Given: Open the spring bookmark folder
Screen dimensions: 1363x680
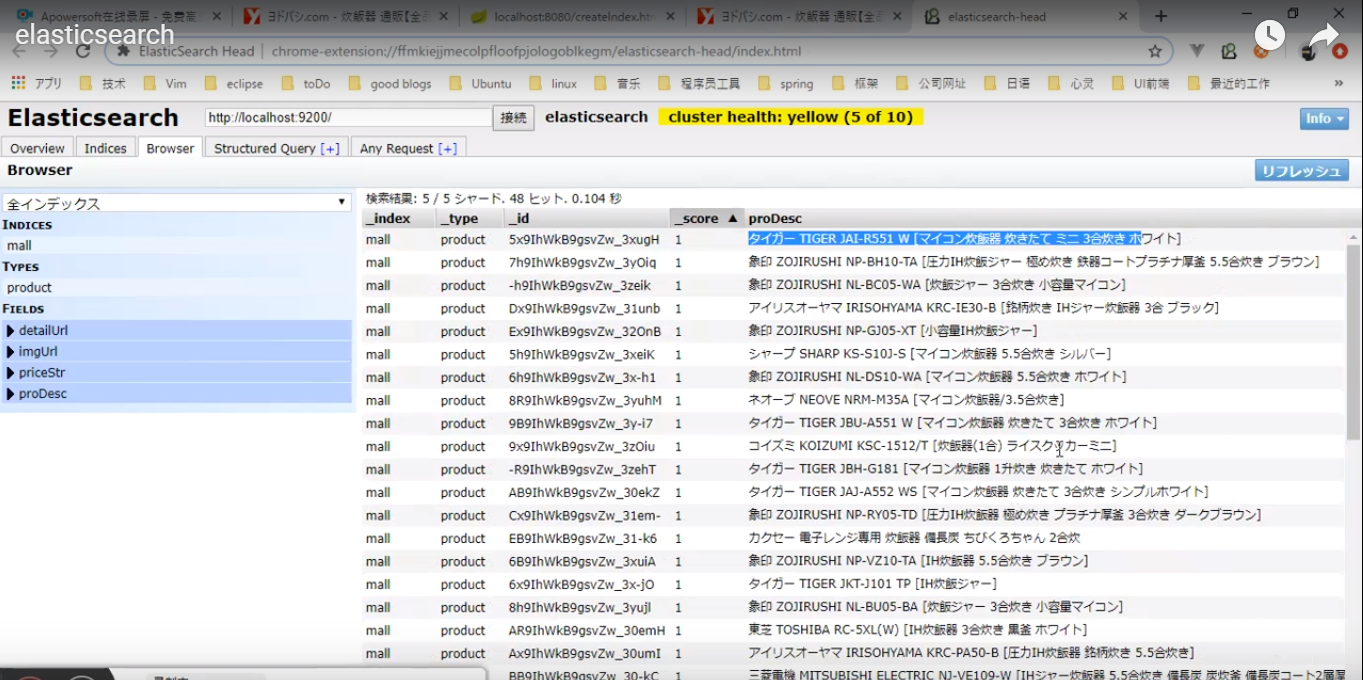Looking at the screenshot, I should click(786, 84).
